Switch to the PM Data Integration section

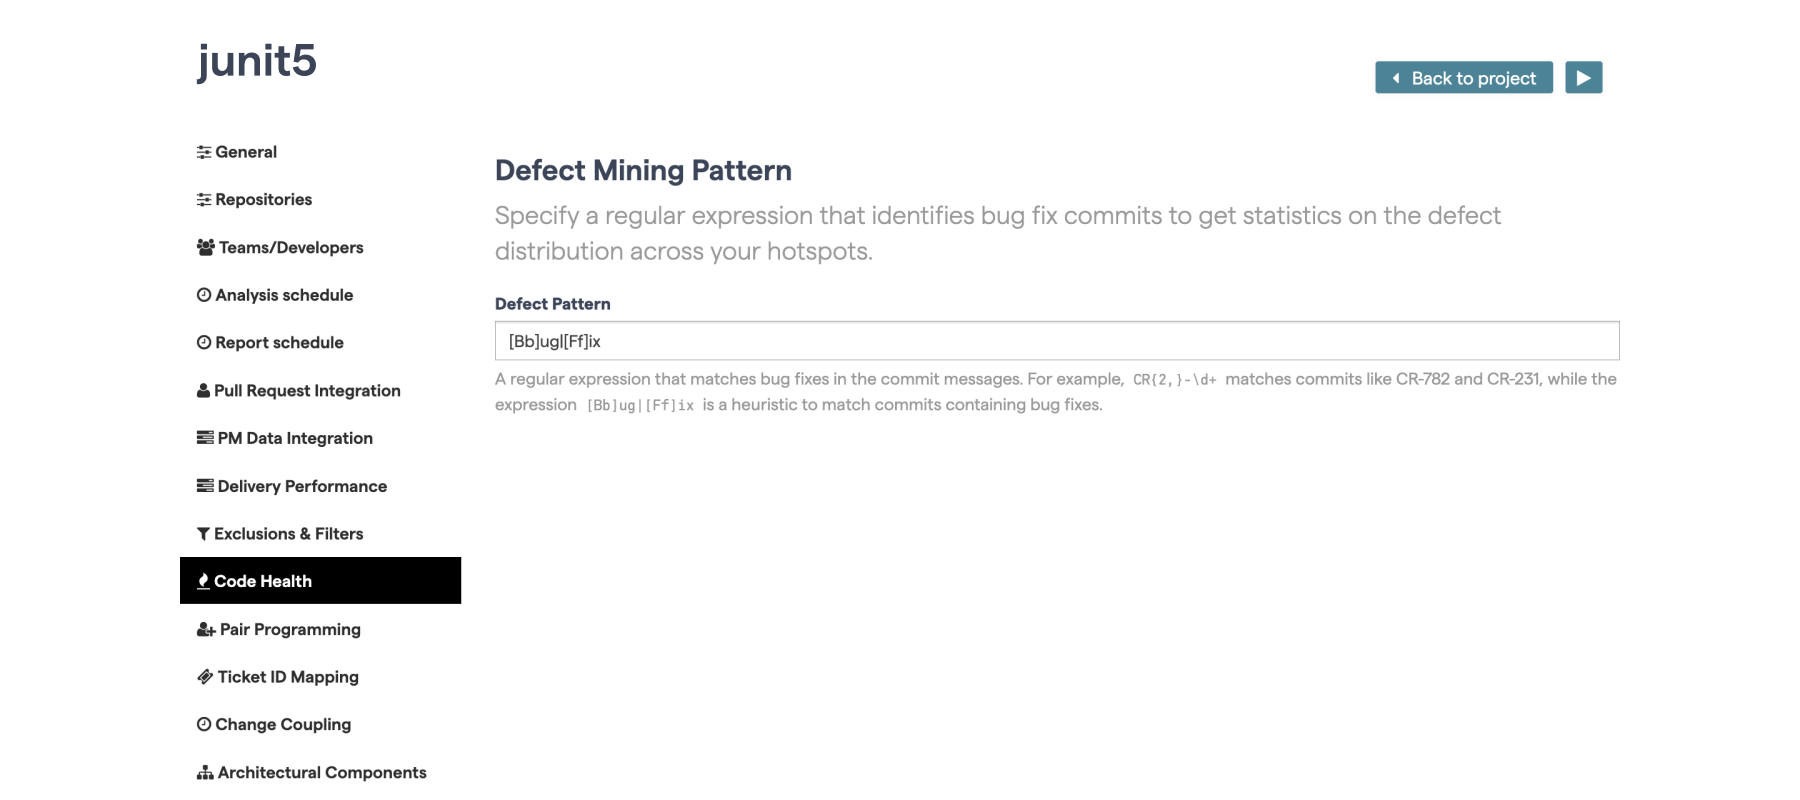pos(294,437)
